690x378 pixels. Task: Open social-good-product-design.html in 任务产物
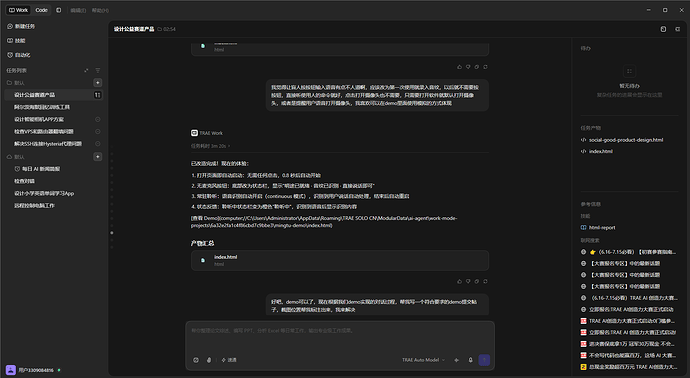[622, 140]
